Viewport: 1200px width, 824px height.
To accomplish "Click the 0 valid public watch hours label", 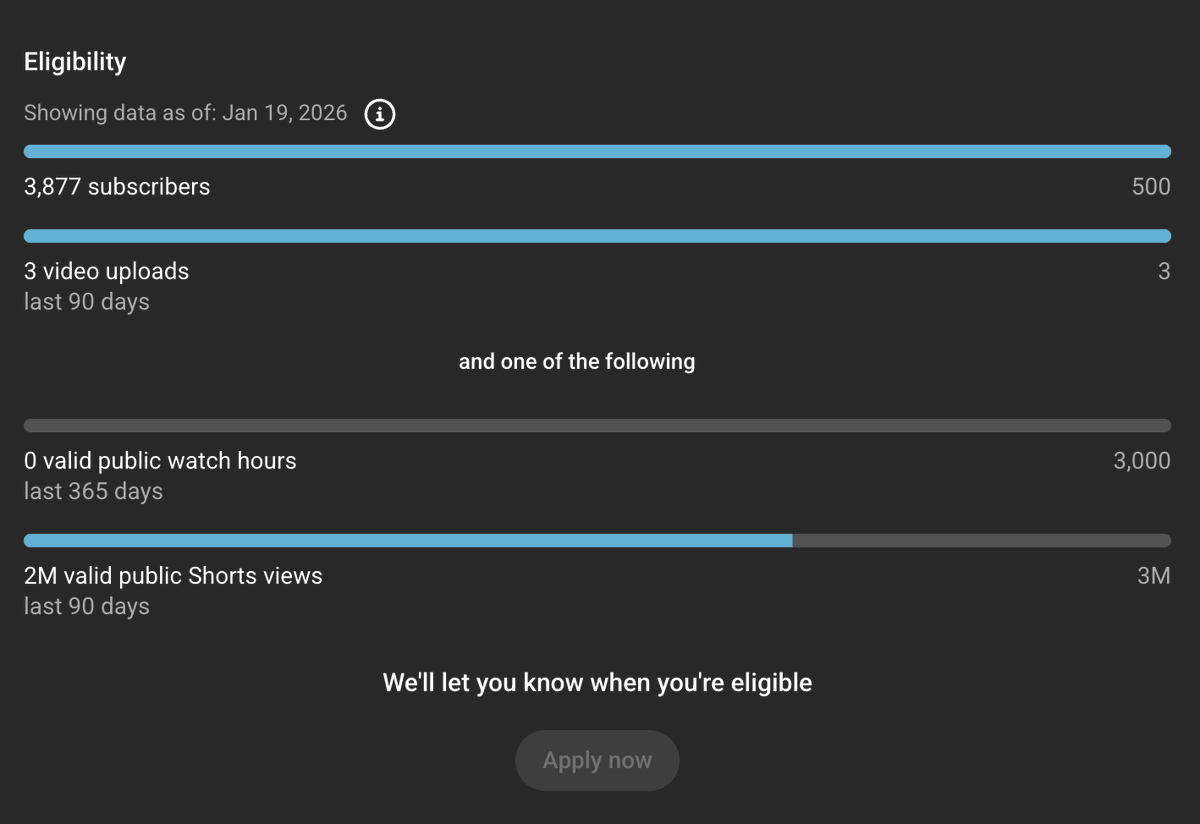I will coord(160,461).
